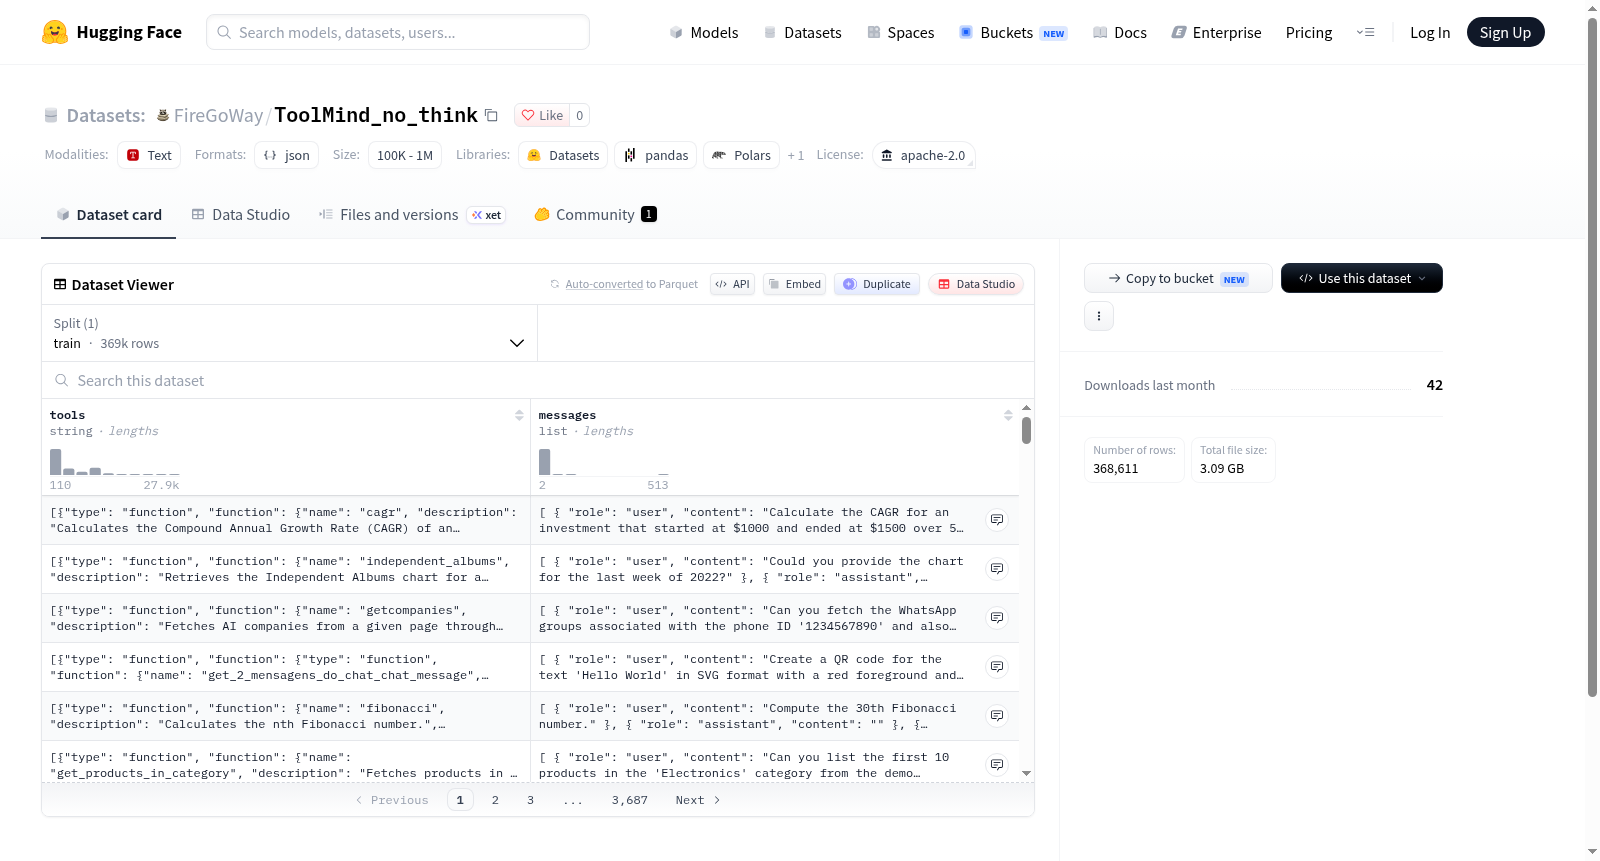The image size is (1600, 861).
Task: Click the like count 0
Action: [579, 115]
